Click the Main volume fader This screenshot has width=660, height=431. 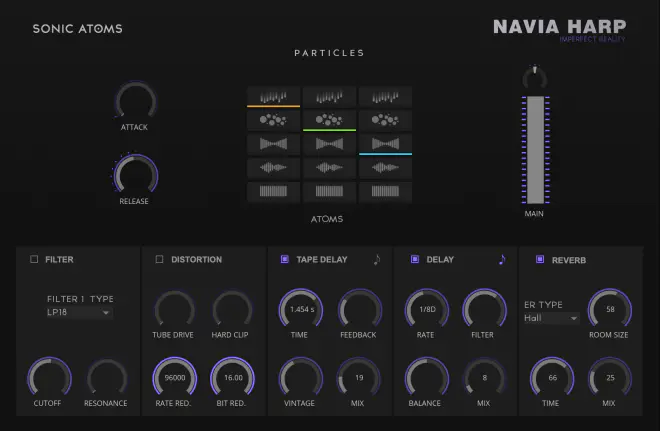point(535,150)
